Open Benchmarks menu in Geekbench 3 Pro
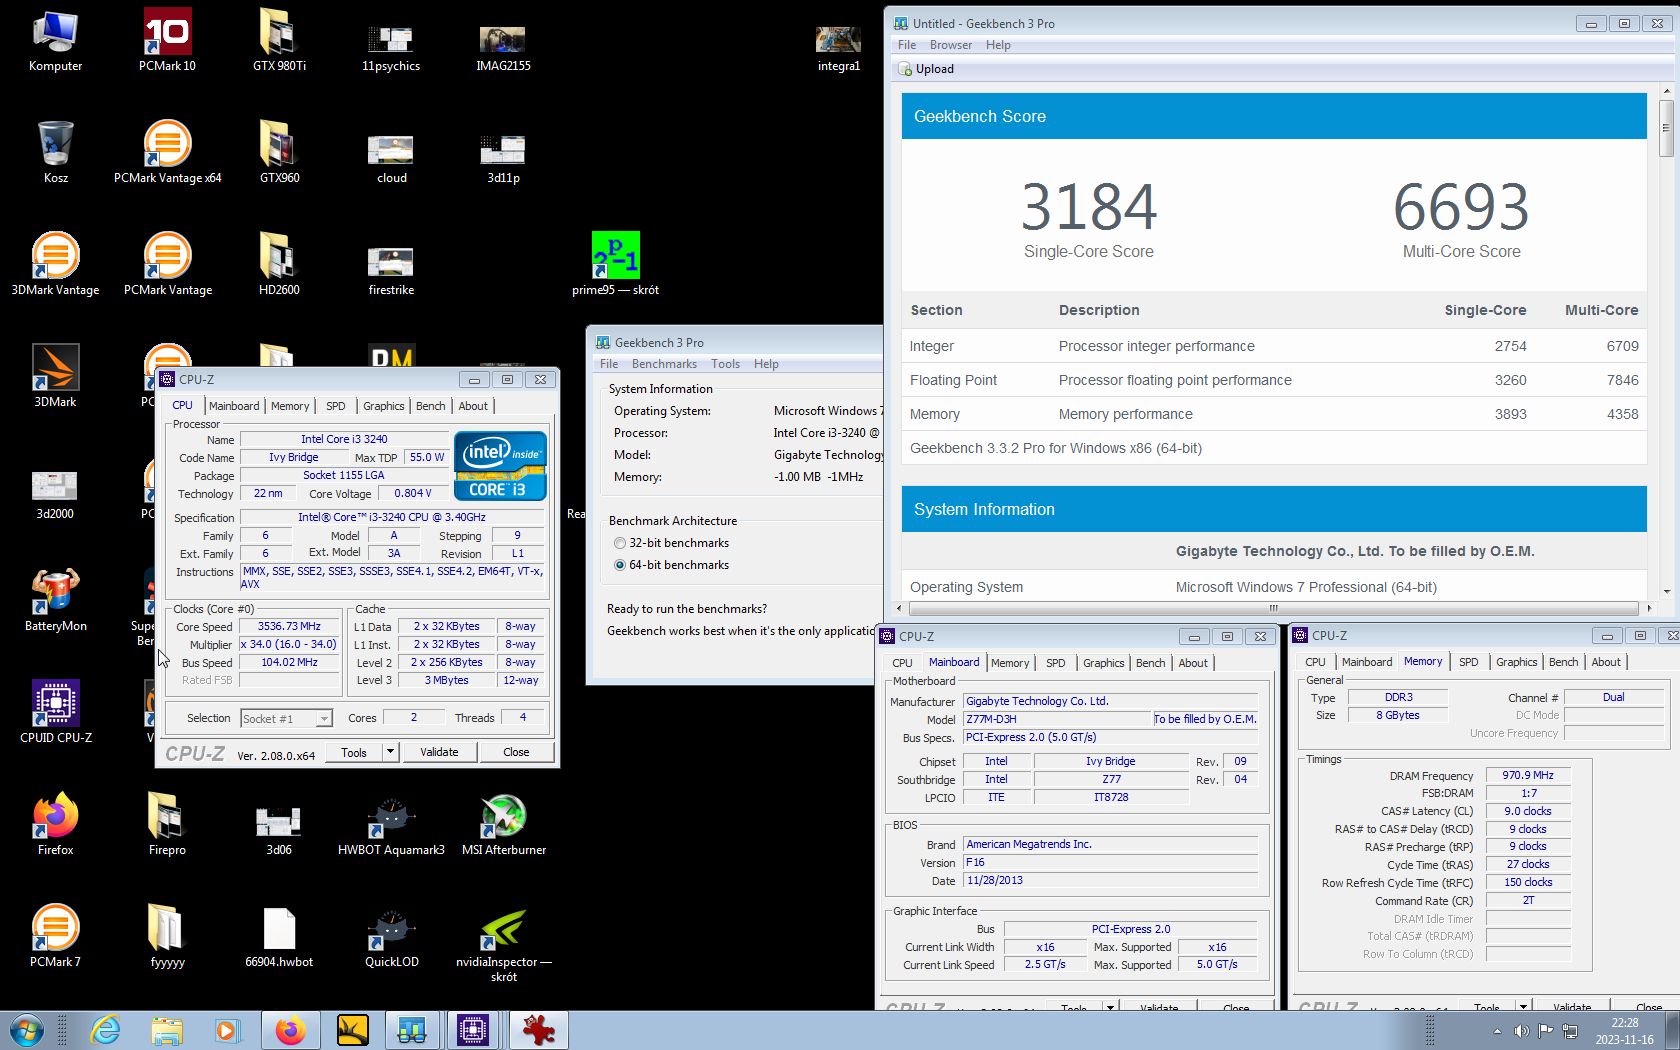Image resolution: width=1680 pixels, height=1050 pixels. point(664,364)
